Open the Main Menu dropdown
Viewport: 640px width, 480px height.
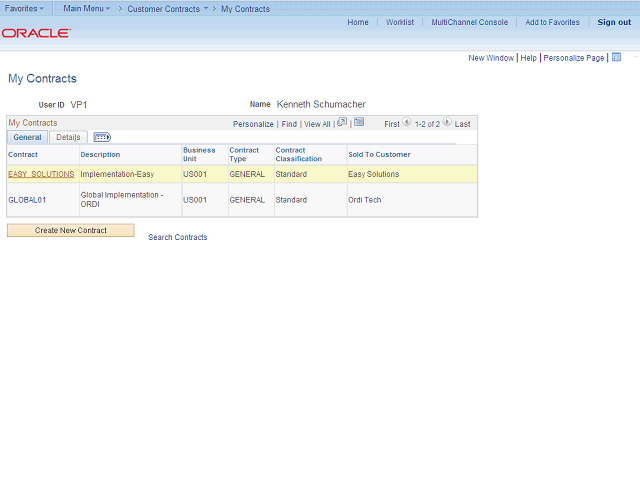[87, 9]
